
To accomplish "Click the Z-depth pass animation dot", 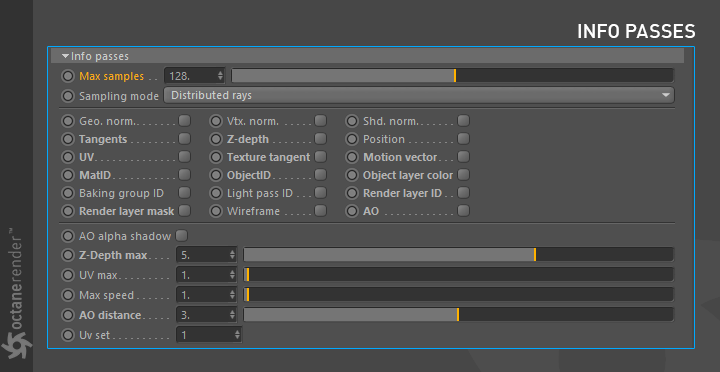I will tap(216, 139).
